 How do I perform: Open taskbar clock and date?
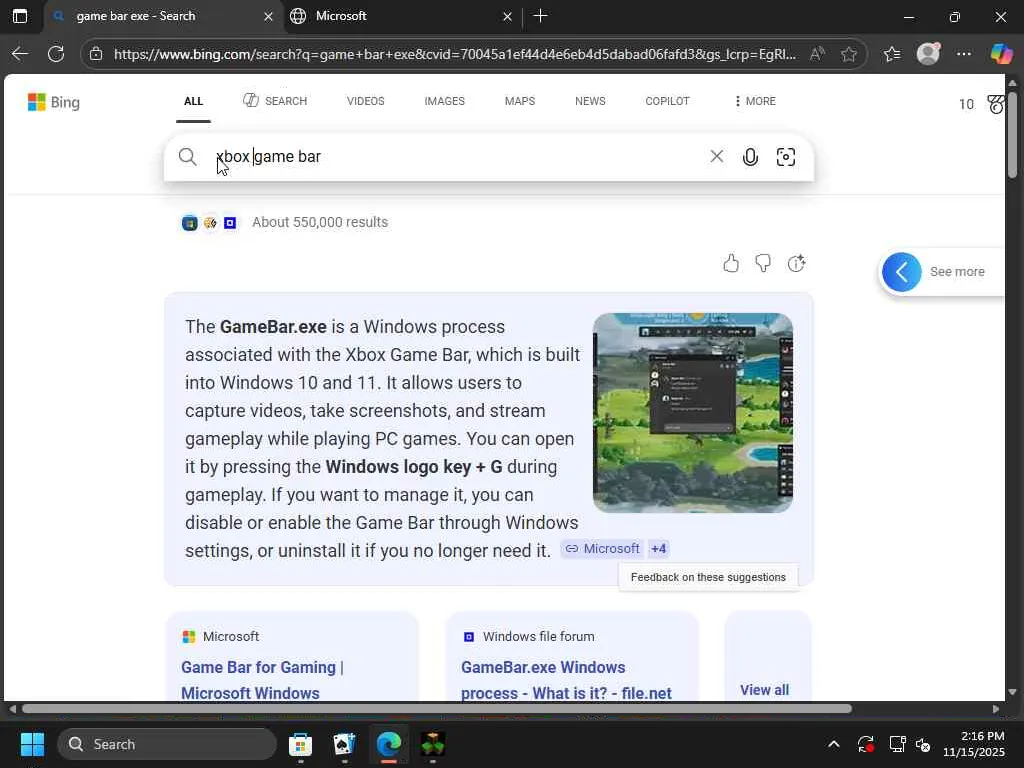[974, 744]
